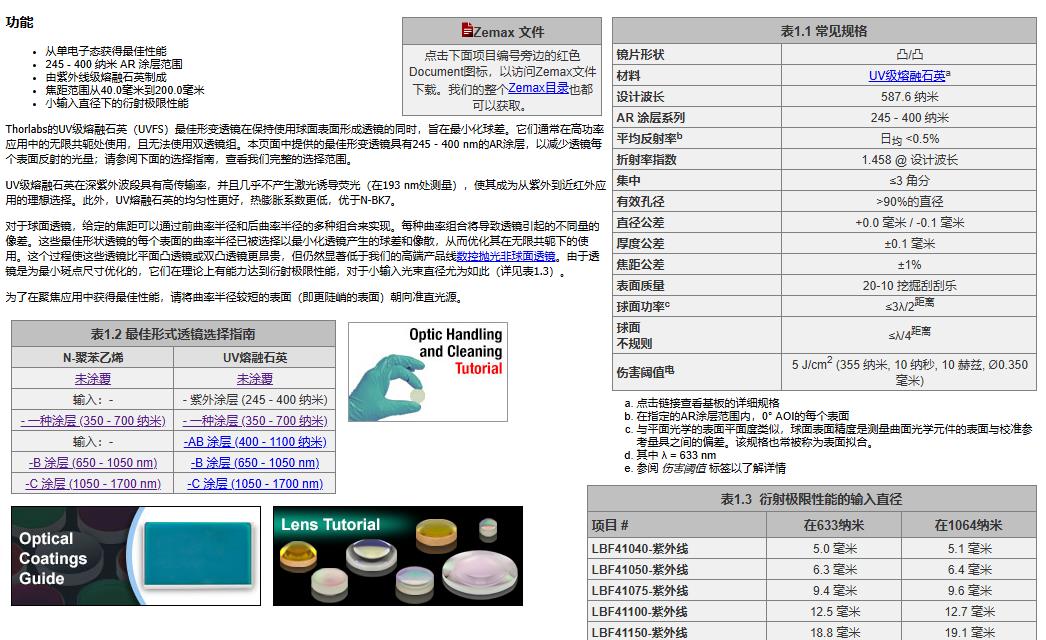The image size is (1046, 640).
Task: Open the Zemax目录 link
Action: pos(538,88)
